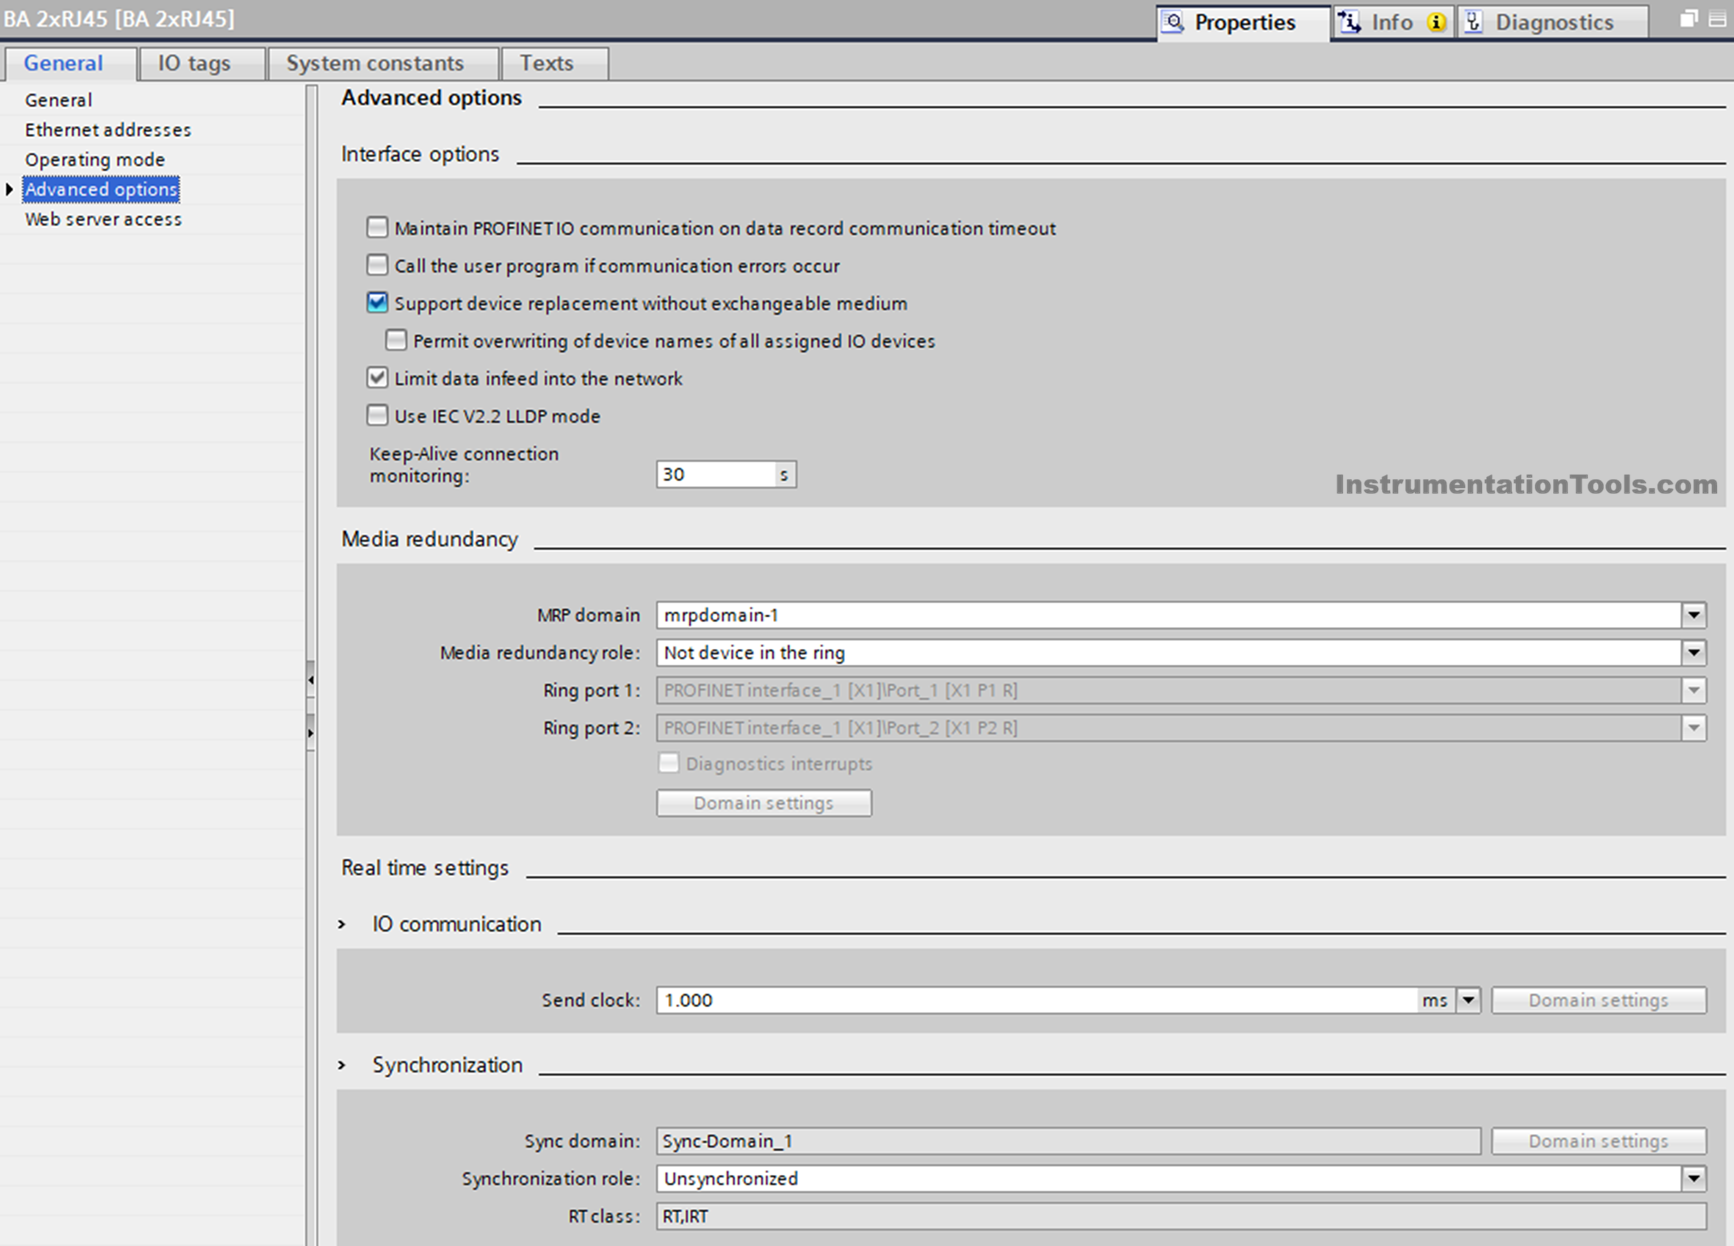The height and width of the screenshot is (1246, 1734).
Task: Open Media redundancy role dropdown
Action: pyautogui.click(x=1693, y=653)
